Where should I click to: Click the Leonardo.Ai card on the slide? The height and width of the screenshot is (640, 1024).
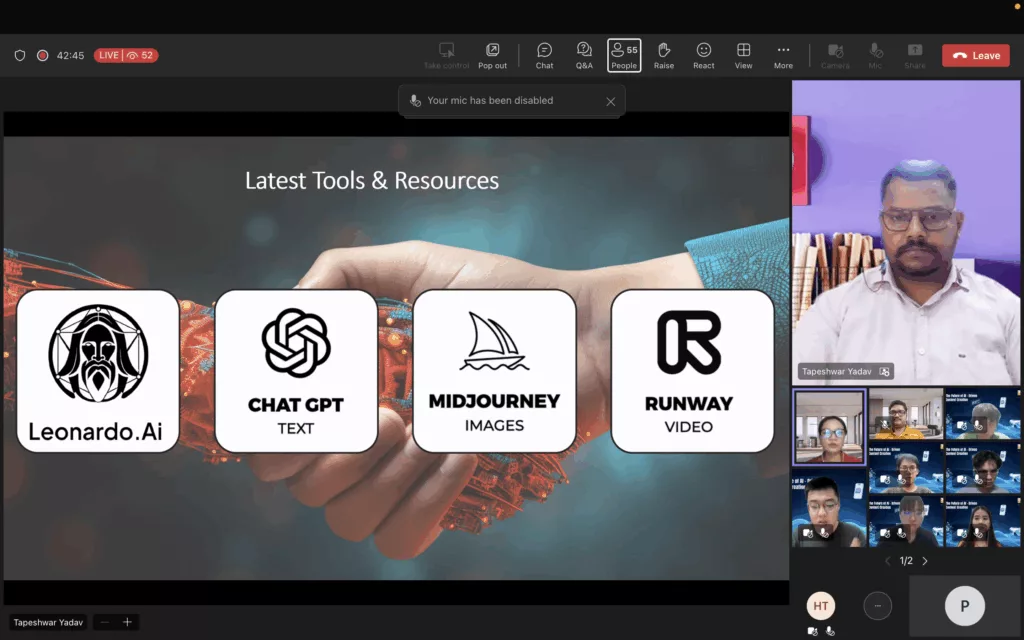pyautogui.click(x=98, y=371)
